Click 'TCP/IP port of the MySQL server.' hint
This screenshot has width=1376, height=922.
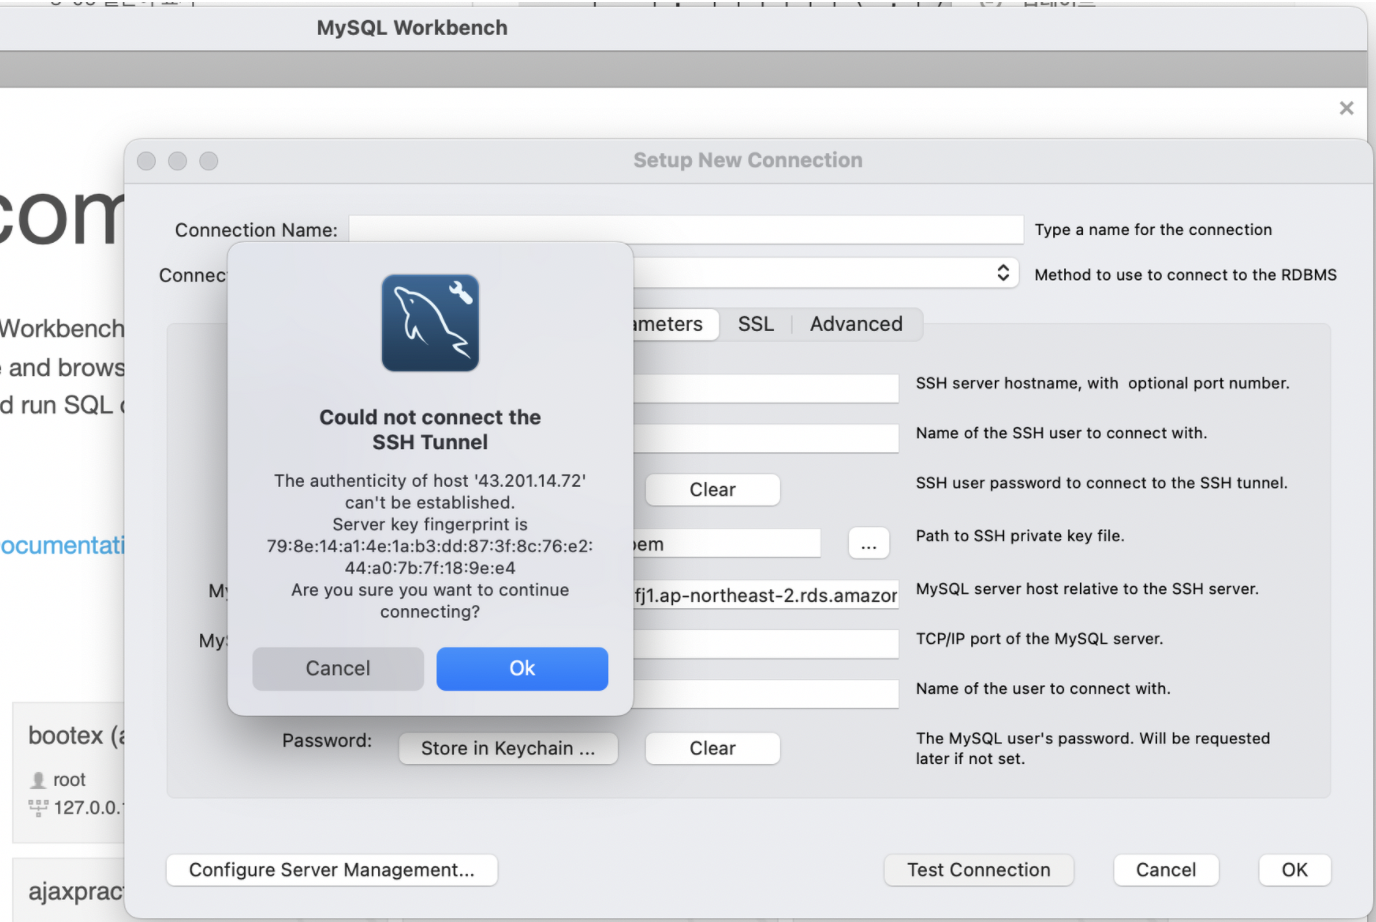click(x=1039, y=639)
